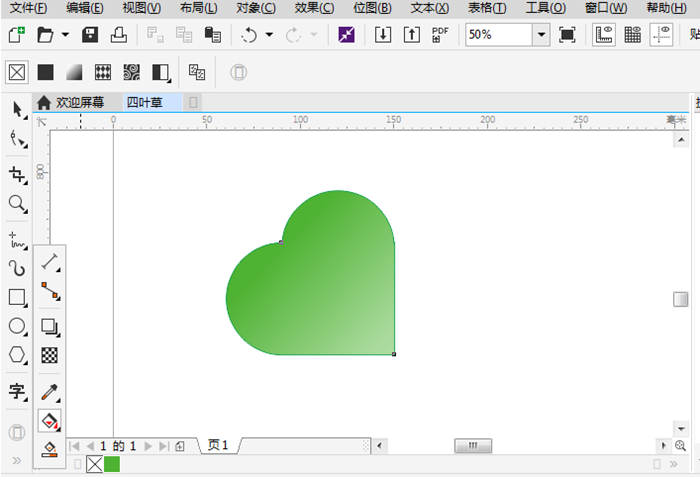Screen dimensions: 700x477
Task: Select the Pick (arrow) tool
Action: coord(17,109)
